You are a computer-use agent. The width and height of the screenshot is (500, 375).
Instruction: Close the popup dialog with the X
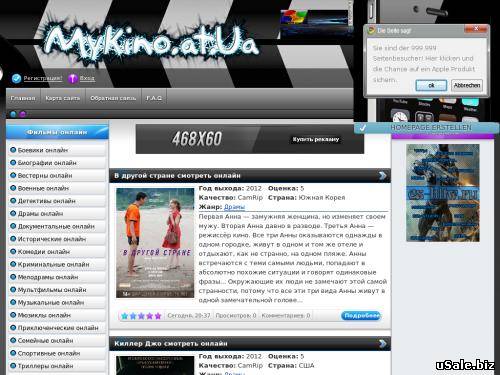(x=476, y=29)
